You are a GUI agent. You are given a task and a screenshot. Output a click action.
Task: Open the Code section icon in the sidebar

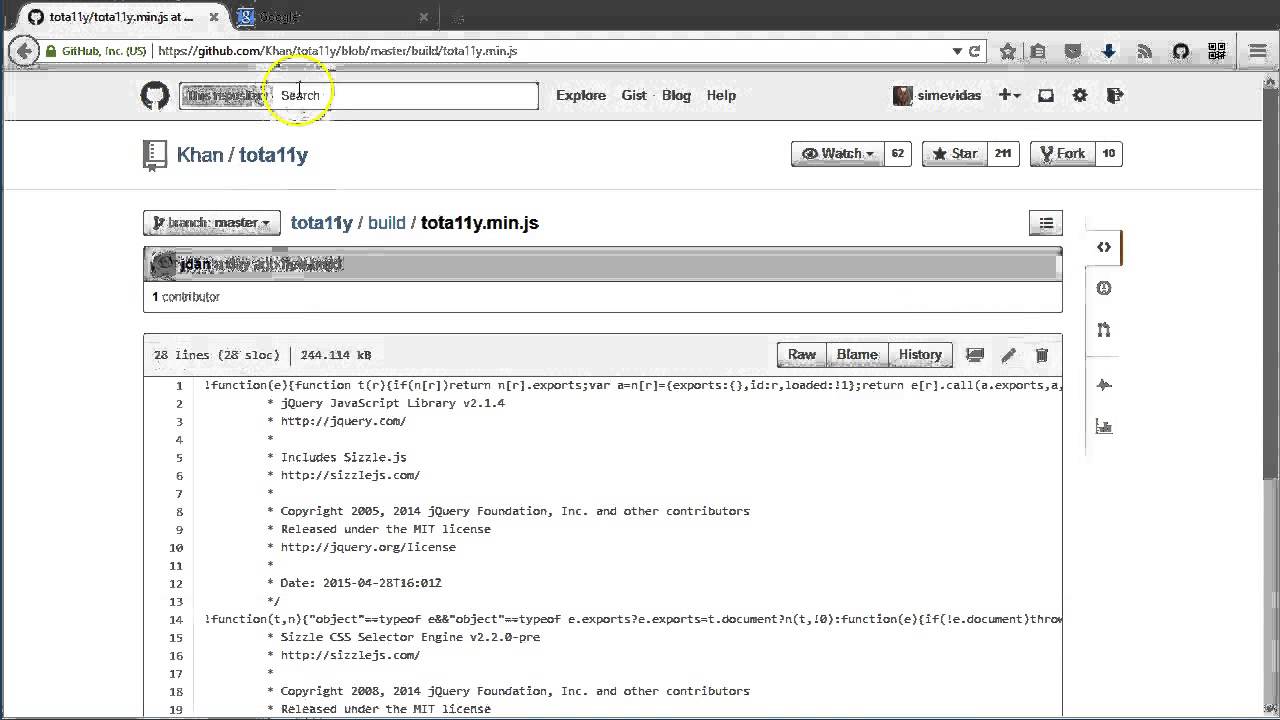(x=1104, y=247)
